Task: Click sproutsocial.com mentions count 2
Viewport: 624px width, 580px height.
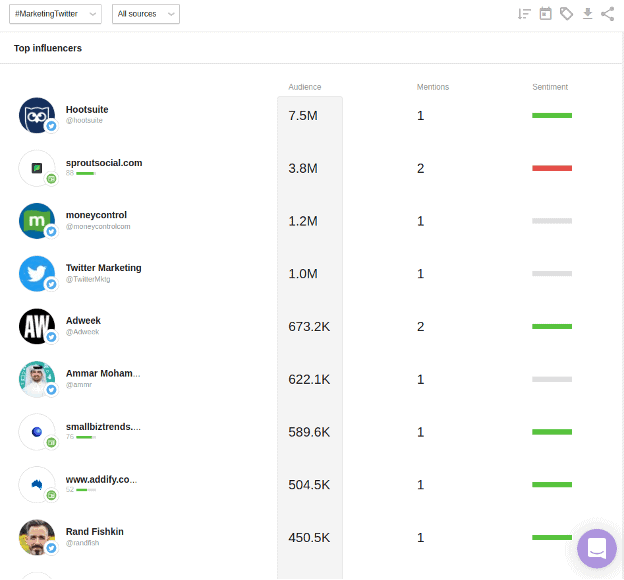Action: click(x=420, y=168)
